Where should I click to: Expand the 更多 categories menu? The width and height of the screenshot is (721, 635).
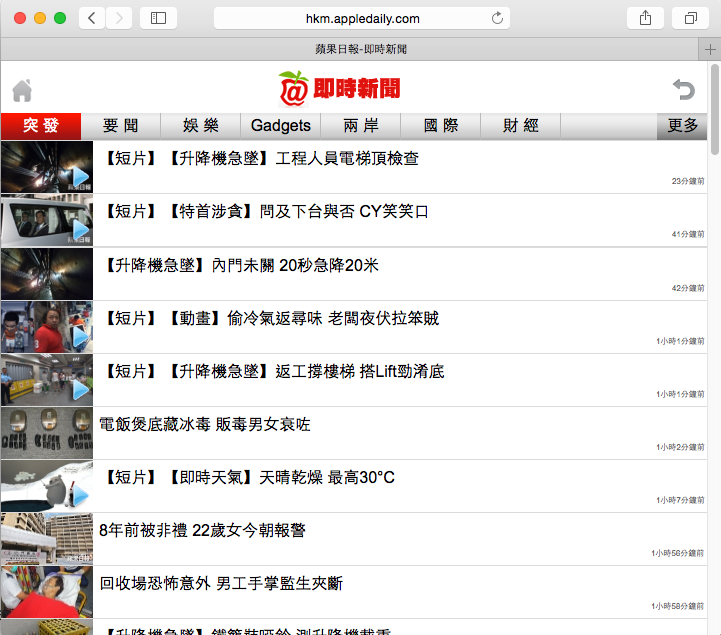[682, 125]
